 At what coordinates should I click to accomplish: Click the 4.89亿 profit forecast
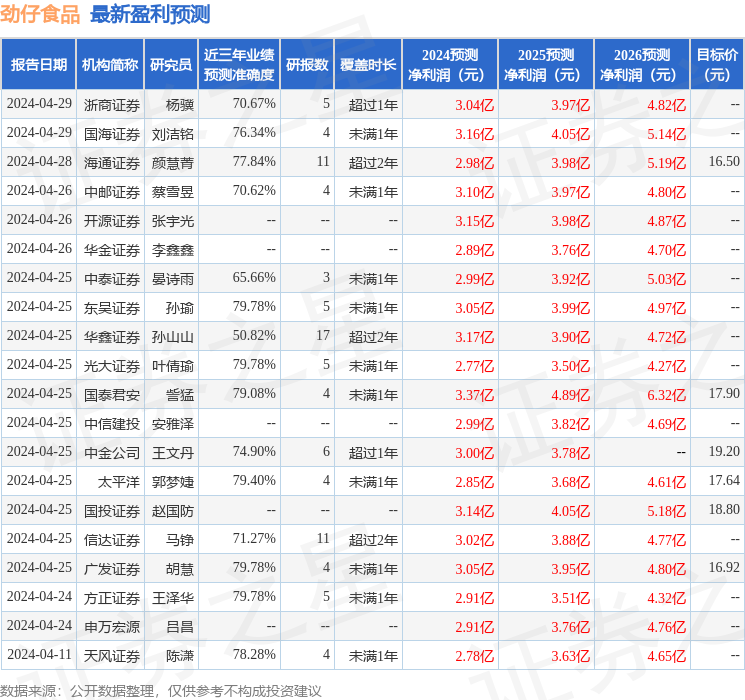click(571, 394)
